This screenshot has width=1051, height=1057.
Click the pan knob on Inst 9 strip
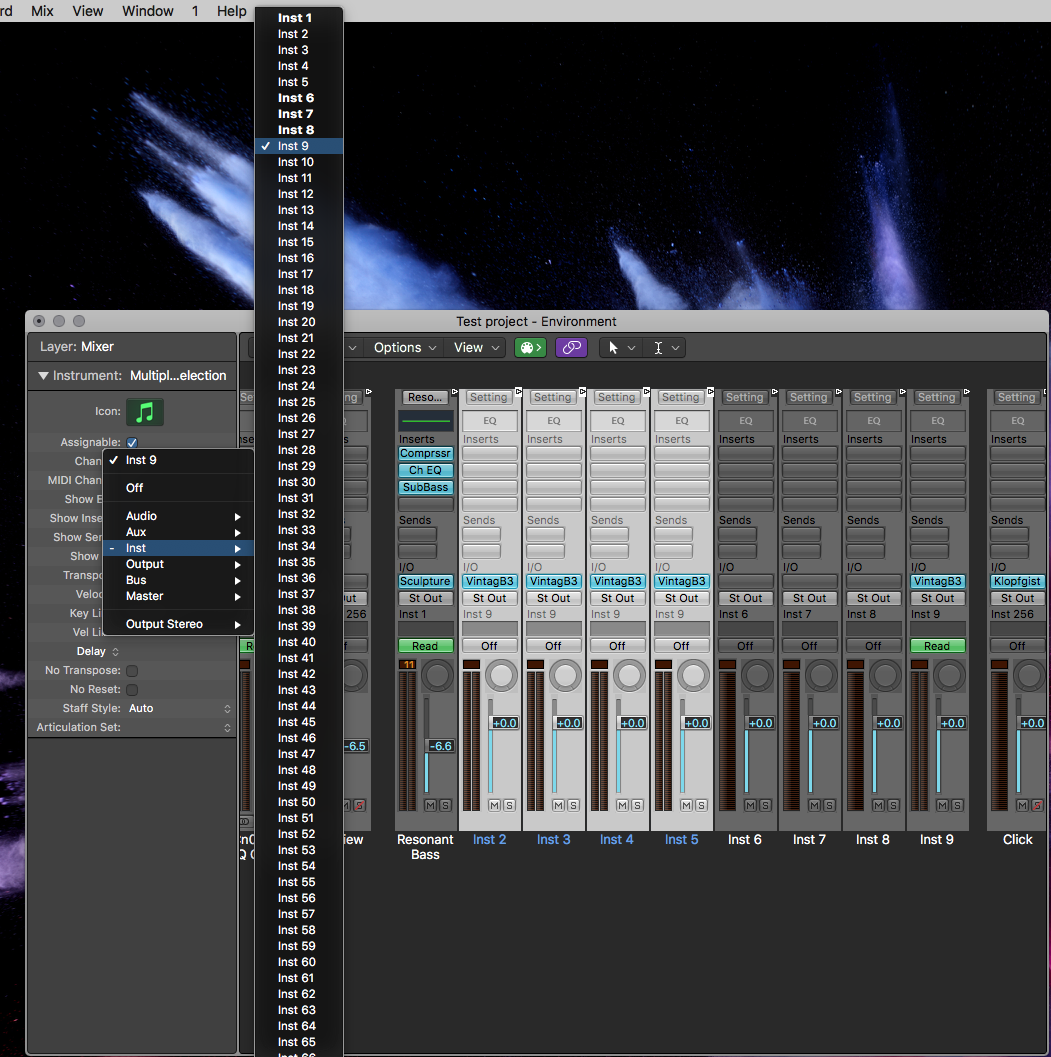pyautogui.click(x=949, y=675)
